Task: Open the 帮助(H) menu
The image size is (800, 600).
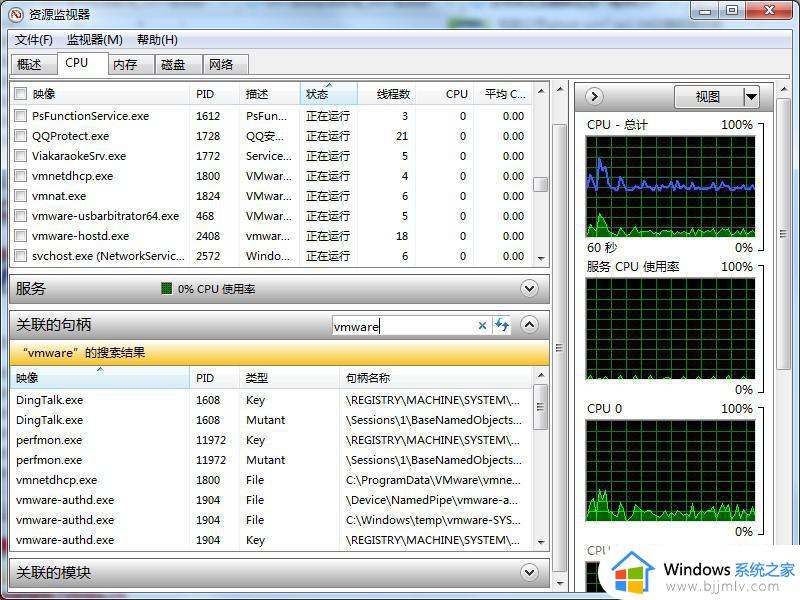Action: coord(157,40)
